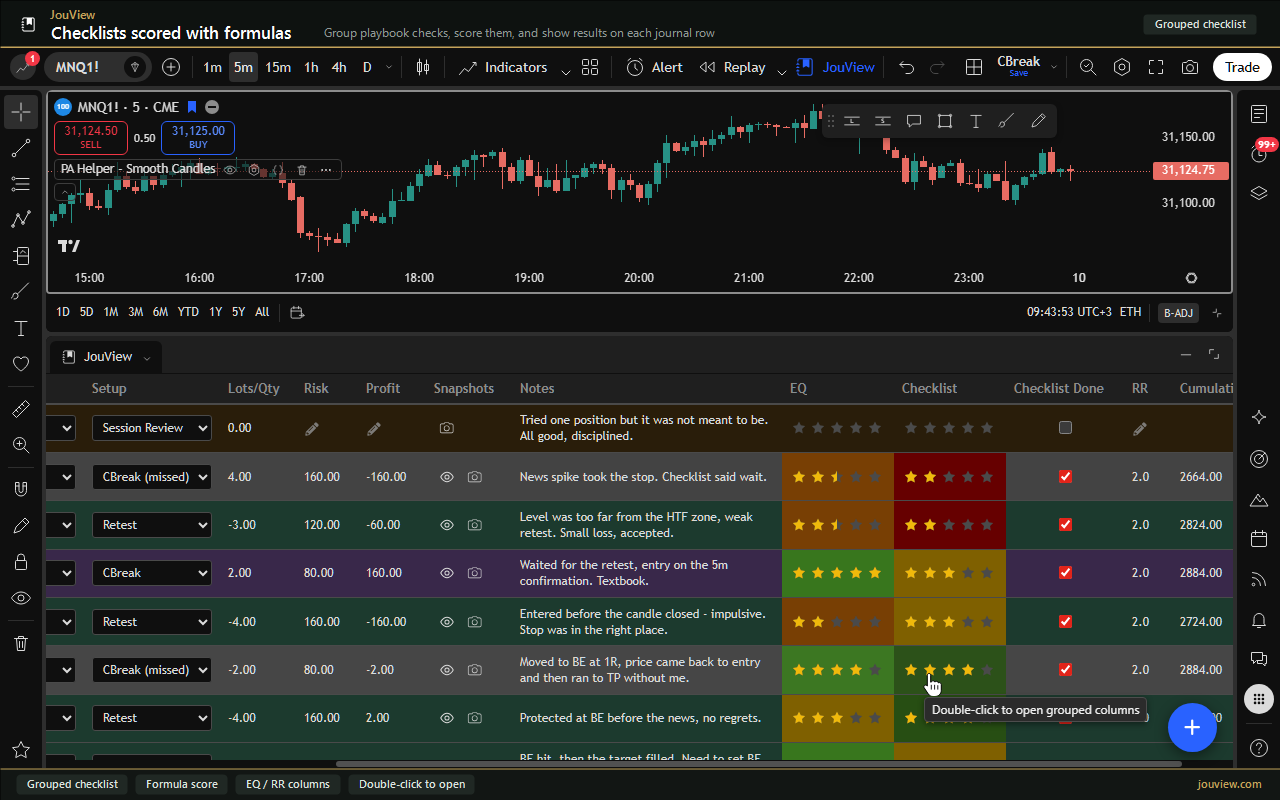
Task: Toggle Checklist Done on Moved to BE row
Action: click(x=1065, y=670)
